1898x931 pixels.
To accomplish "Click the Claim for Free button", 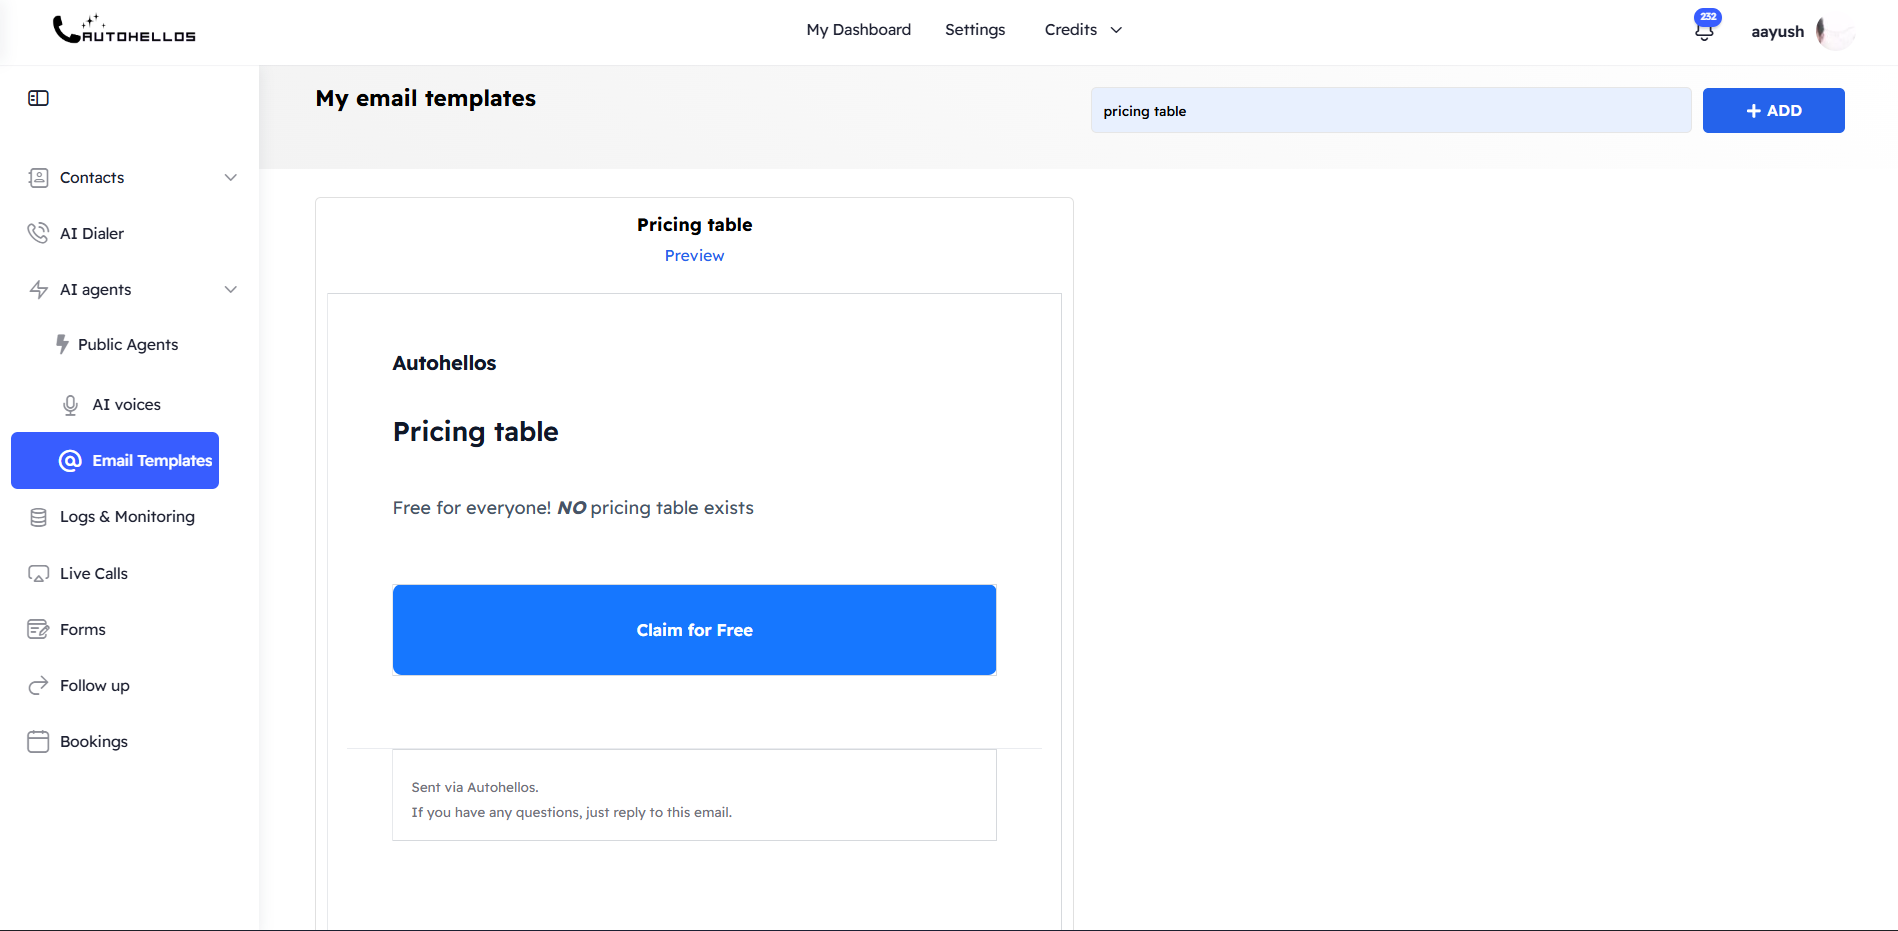I will click(694, 630).
